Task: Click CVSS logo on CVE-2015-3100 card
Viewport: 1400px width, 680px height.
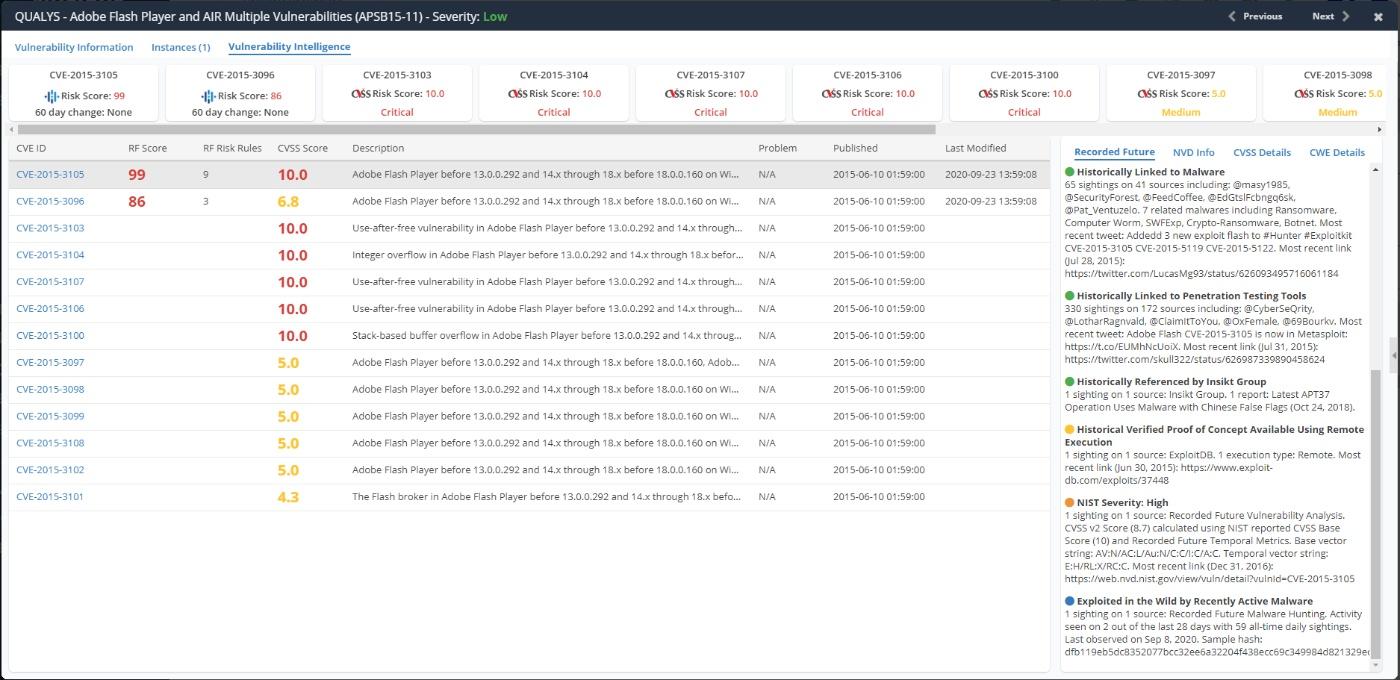Action: [988, 94]
